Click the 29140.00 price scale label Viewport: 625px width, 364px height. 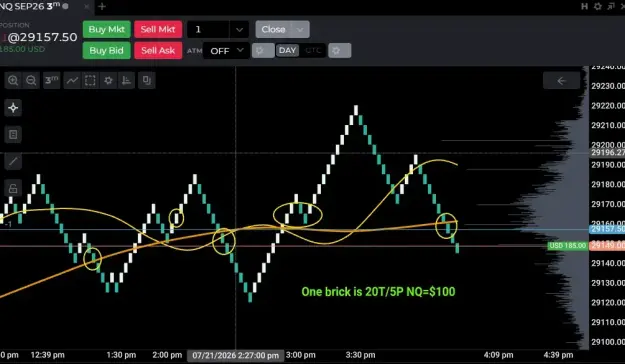click(608, 263)
